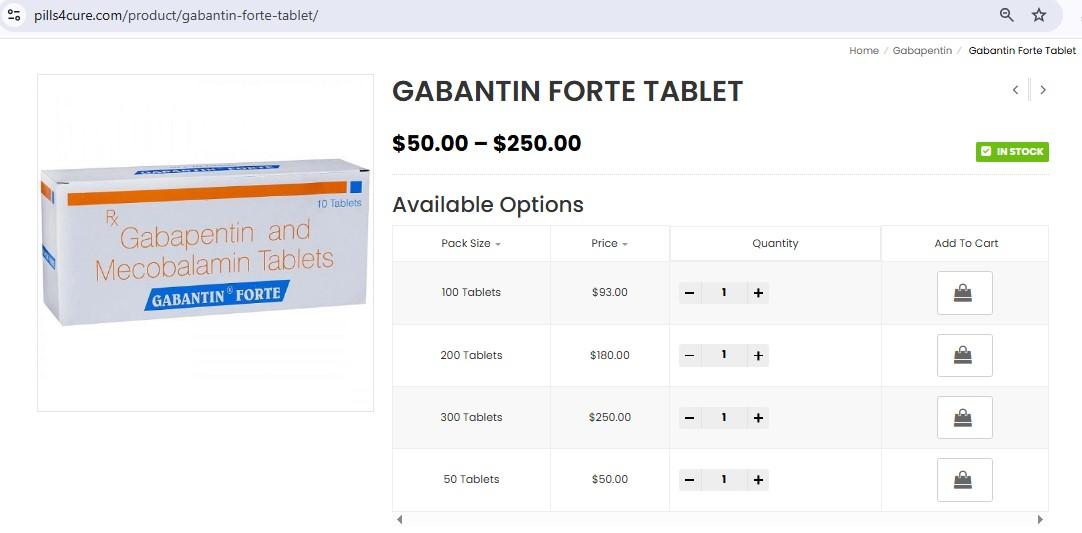Increase quantity for 300 Tablets

[x=758, y=417]
